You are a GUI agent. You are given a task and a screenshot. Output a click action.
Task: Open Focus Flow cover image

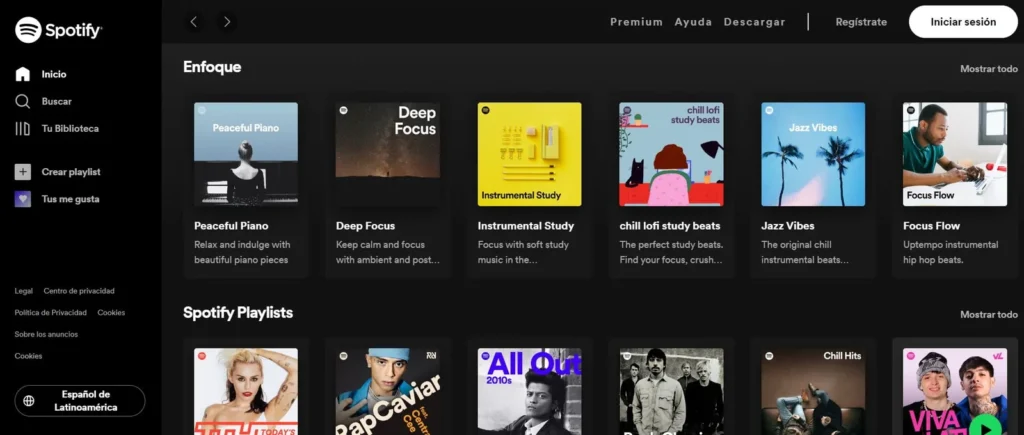click(x=955, y=154)
